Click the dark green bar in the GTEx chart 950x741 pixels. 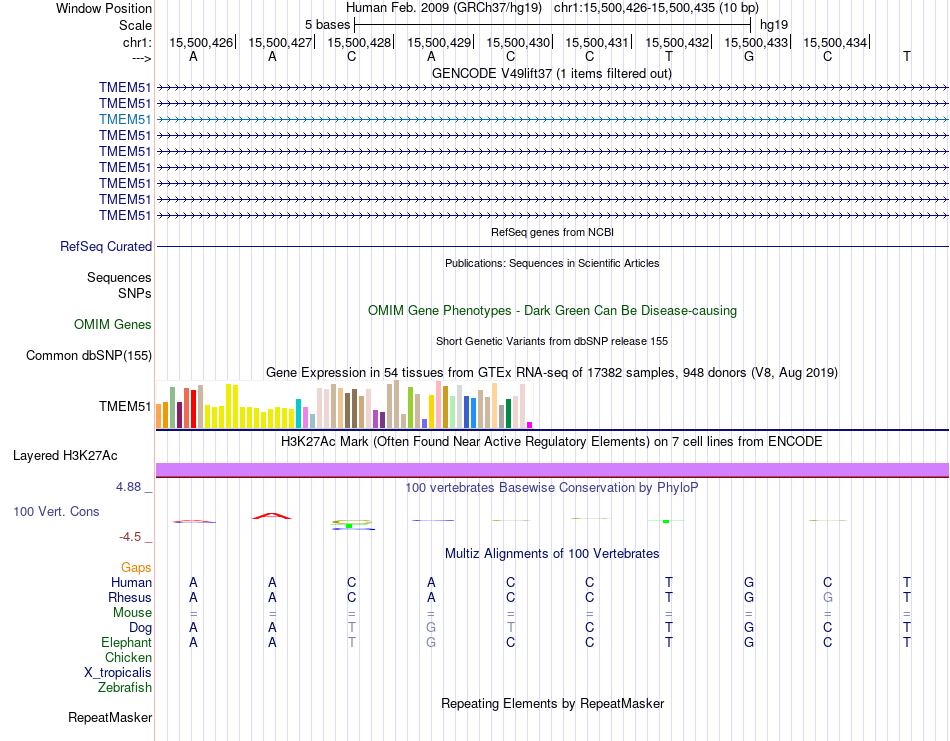tap(508, 414)
